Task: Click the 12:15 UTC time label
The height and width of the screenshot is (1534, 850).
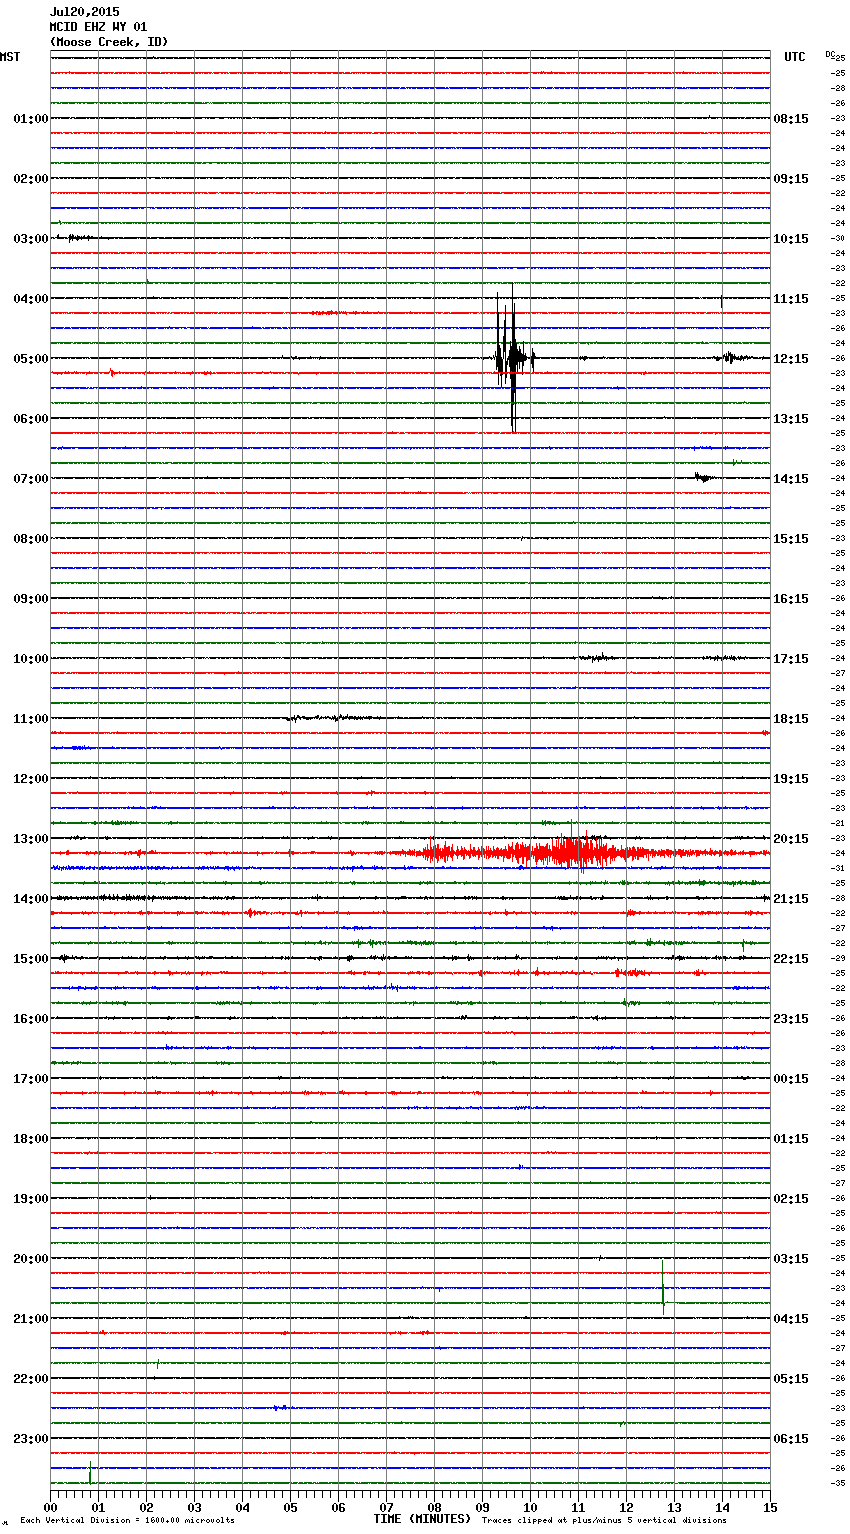Action: [x=791, y=359]
